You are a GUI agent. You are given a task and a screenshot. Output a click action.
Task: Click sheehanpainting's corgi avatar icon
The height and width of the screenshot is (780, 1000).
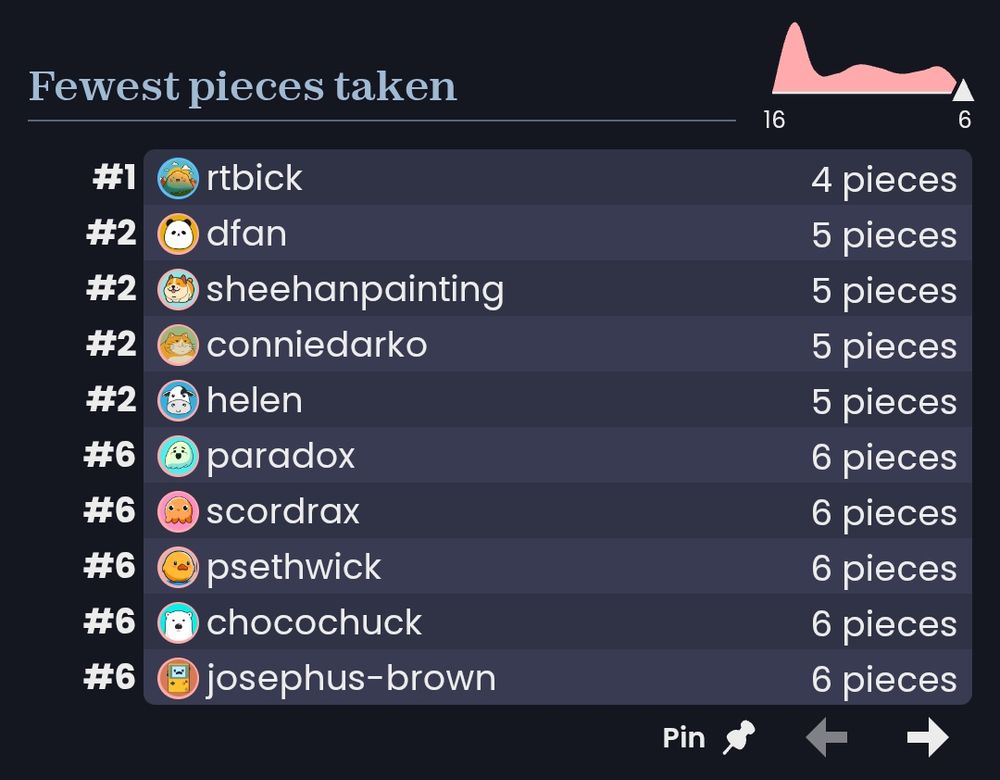178,289
